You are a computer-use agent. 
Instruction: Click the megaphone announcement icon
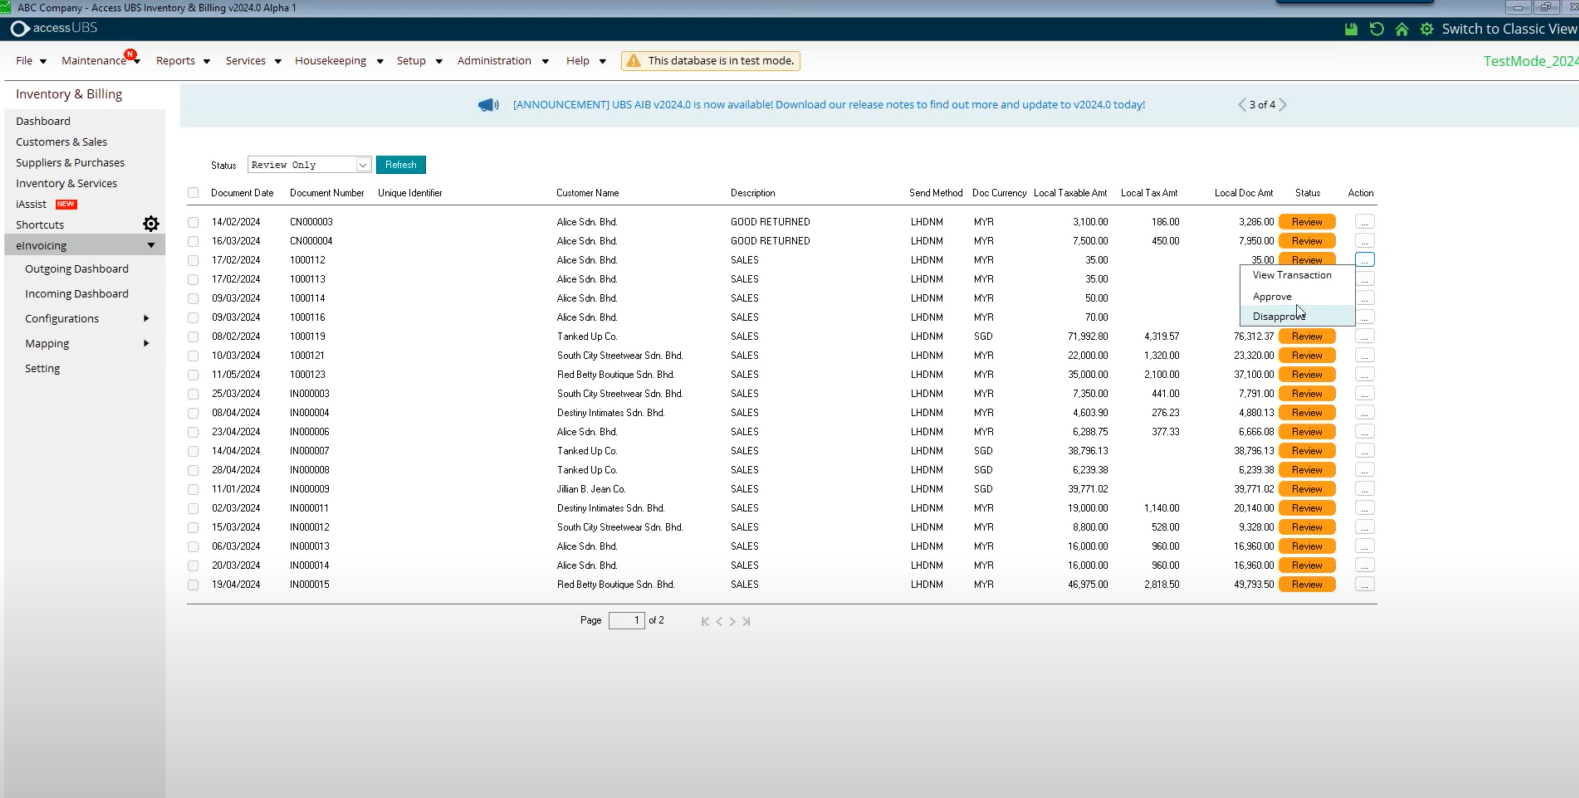[x=488, y=105]
